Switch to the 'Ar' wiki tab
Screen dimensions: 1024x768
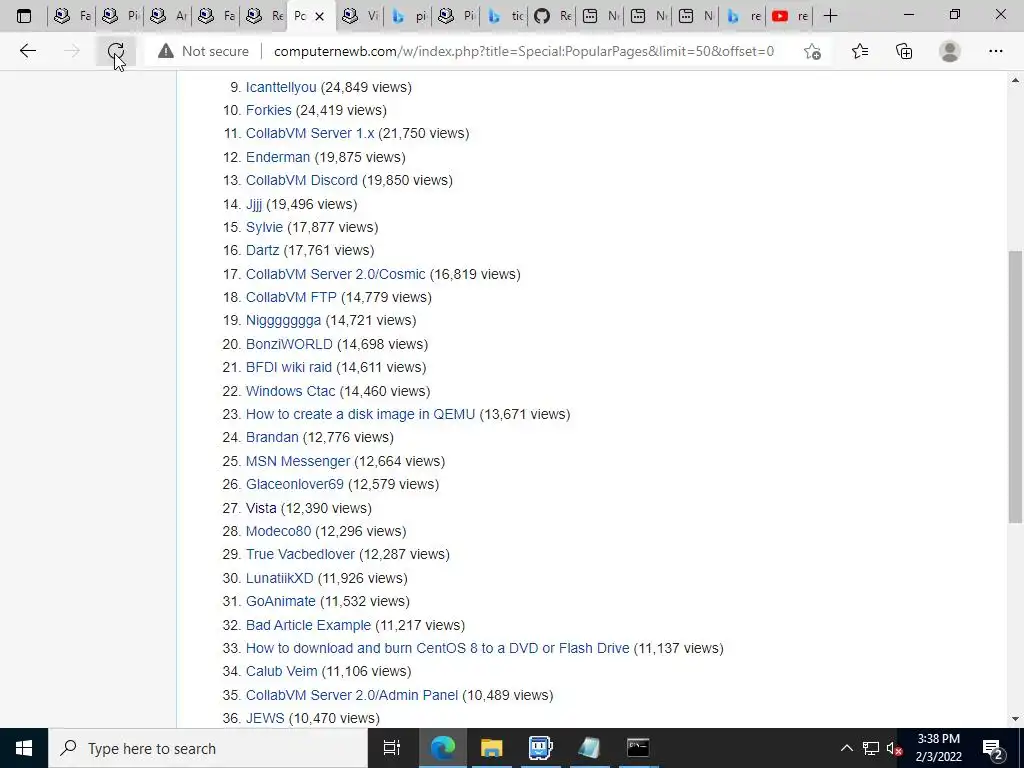(x=169, y=16)
